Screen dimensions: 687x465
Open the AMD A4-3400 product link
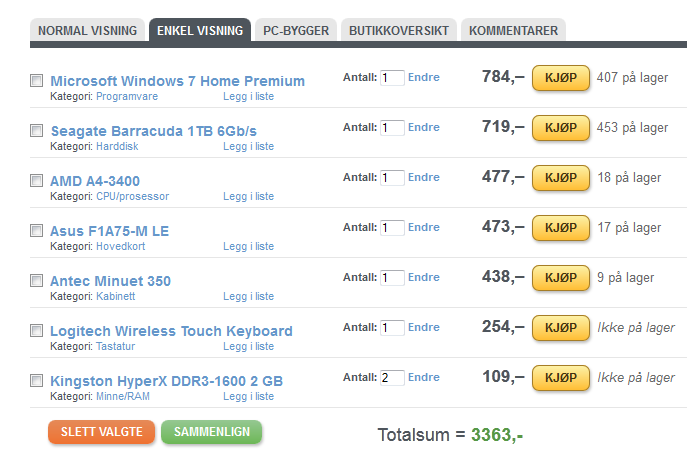tap(95, 181)
